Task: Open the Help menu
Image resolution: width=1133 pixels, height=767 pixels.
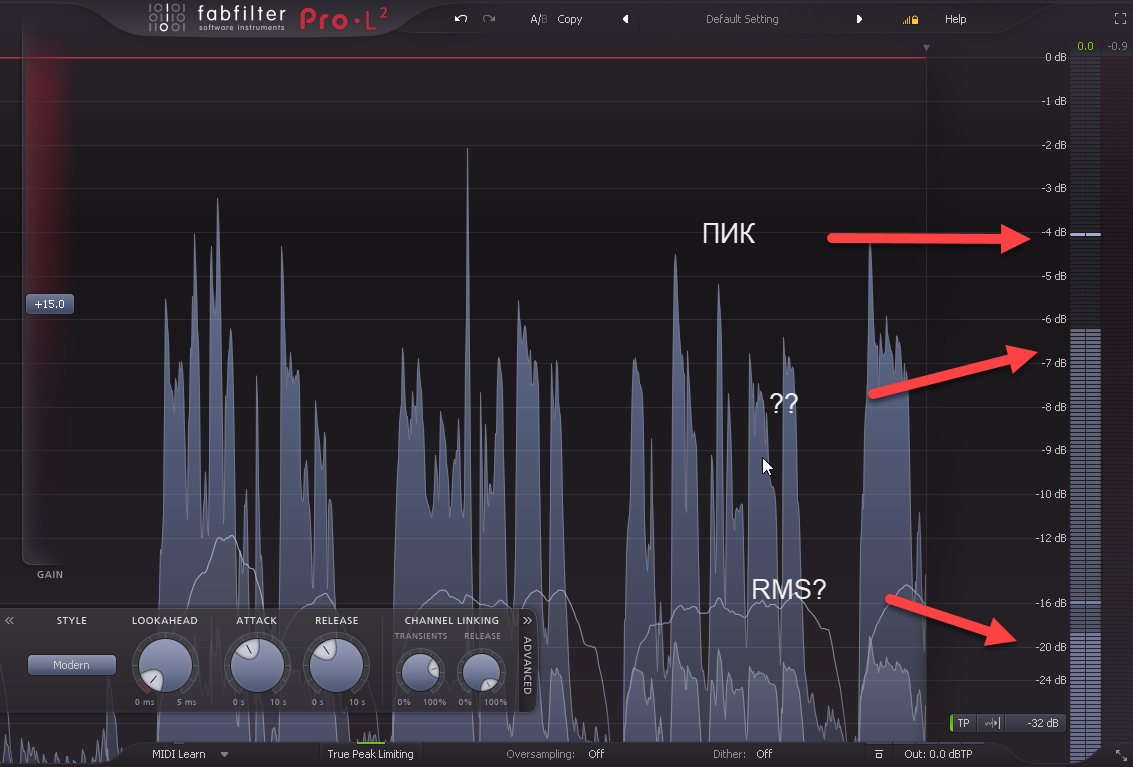Action: point(955,20)
